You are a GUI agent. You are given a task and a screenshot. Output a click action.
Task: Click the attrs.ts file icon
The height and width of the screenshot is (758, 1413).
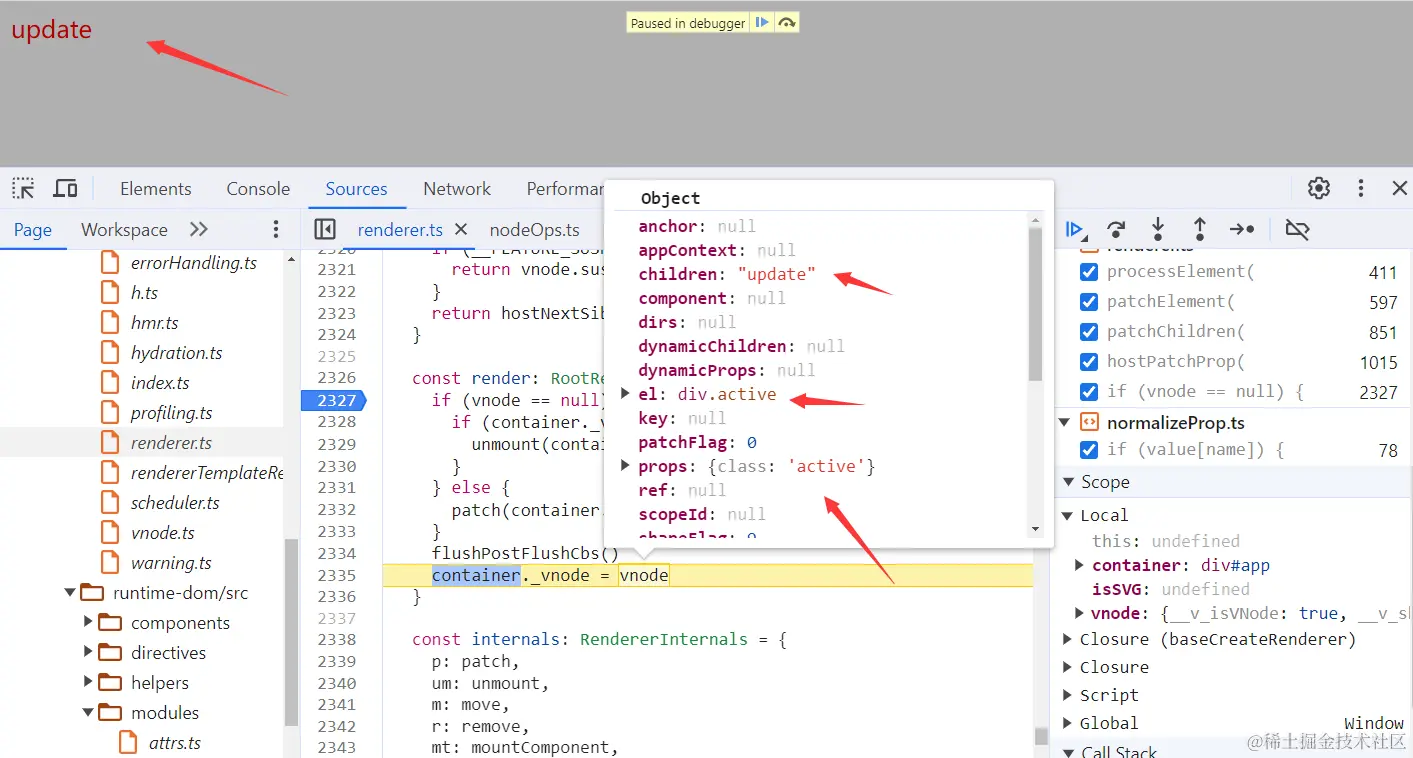tap(128, 743)
